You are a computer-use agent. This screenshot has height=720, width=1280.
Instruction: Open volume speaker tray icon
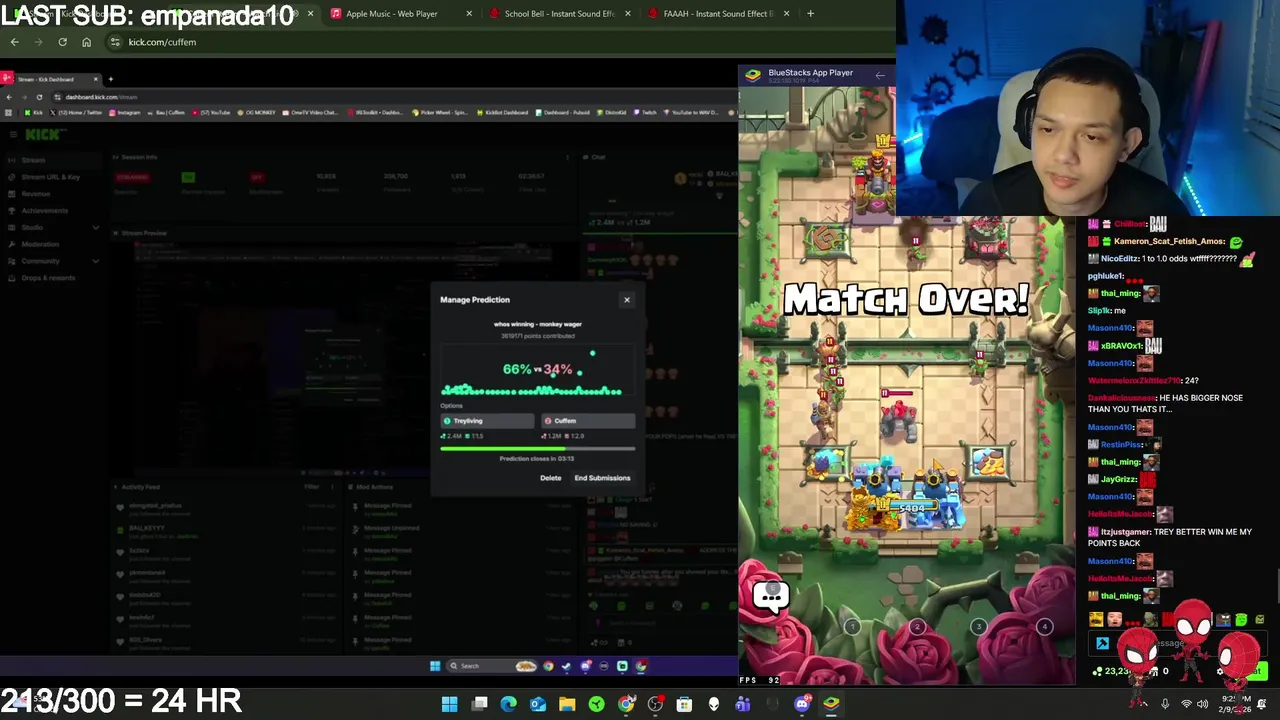[1203, 704]
